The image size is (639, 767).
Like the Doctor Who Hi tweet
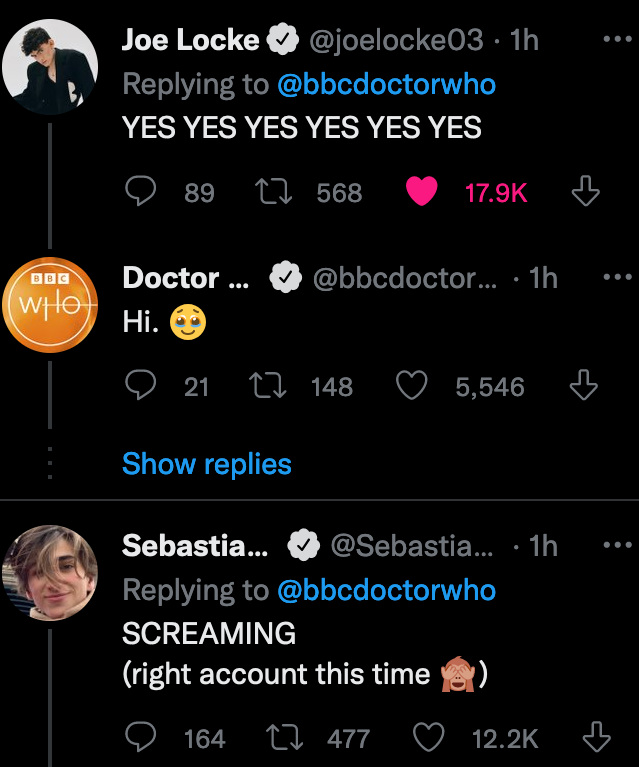point(412,386)
